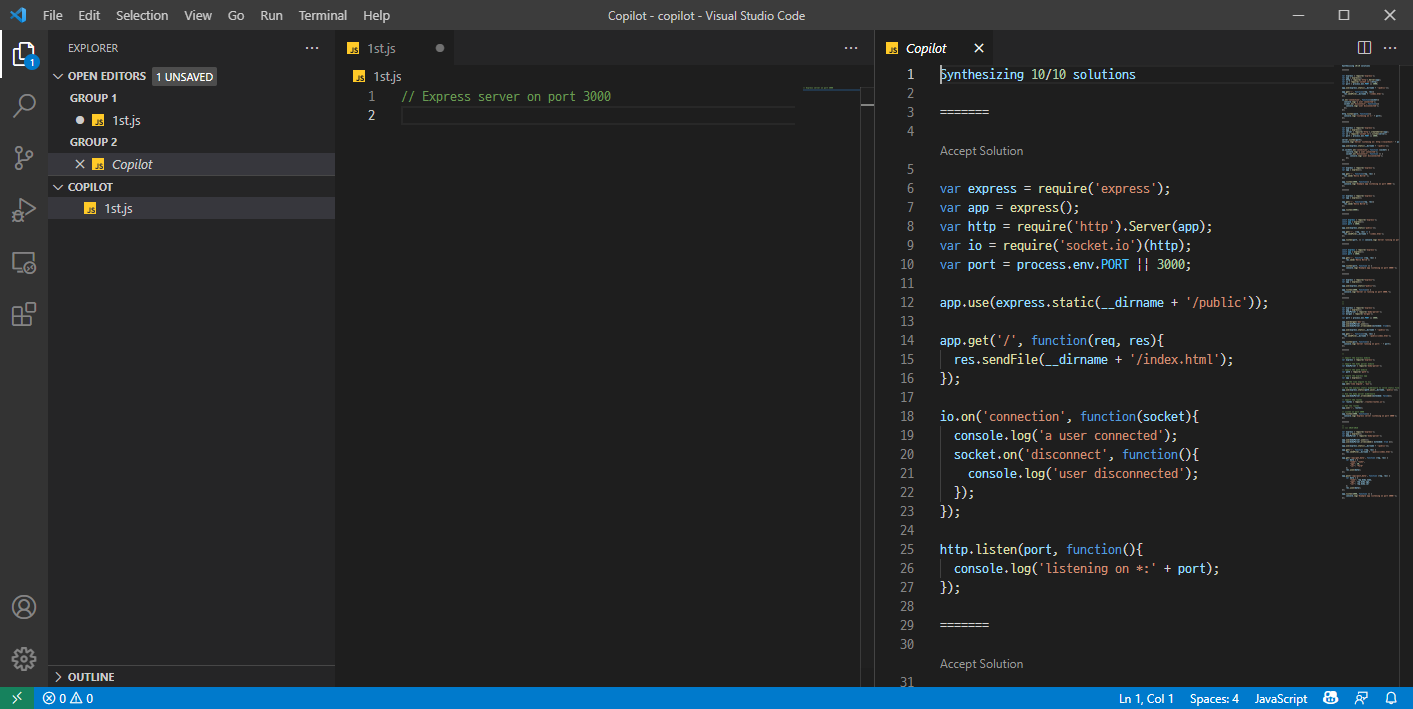Click the http.listen line in Copilot
This screenshot has width=1413, height=709.
tap(1041, 549)
